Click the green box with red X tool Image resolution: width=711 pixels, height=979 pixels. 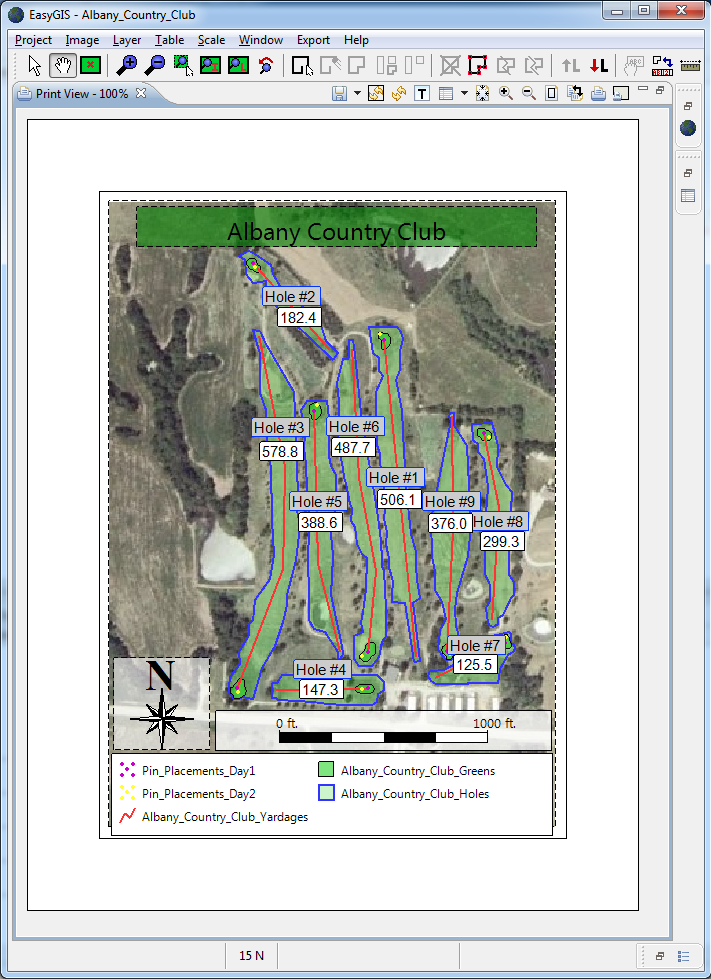click(91, 64)
